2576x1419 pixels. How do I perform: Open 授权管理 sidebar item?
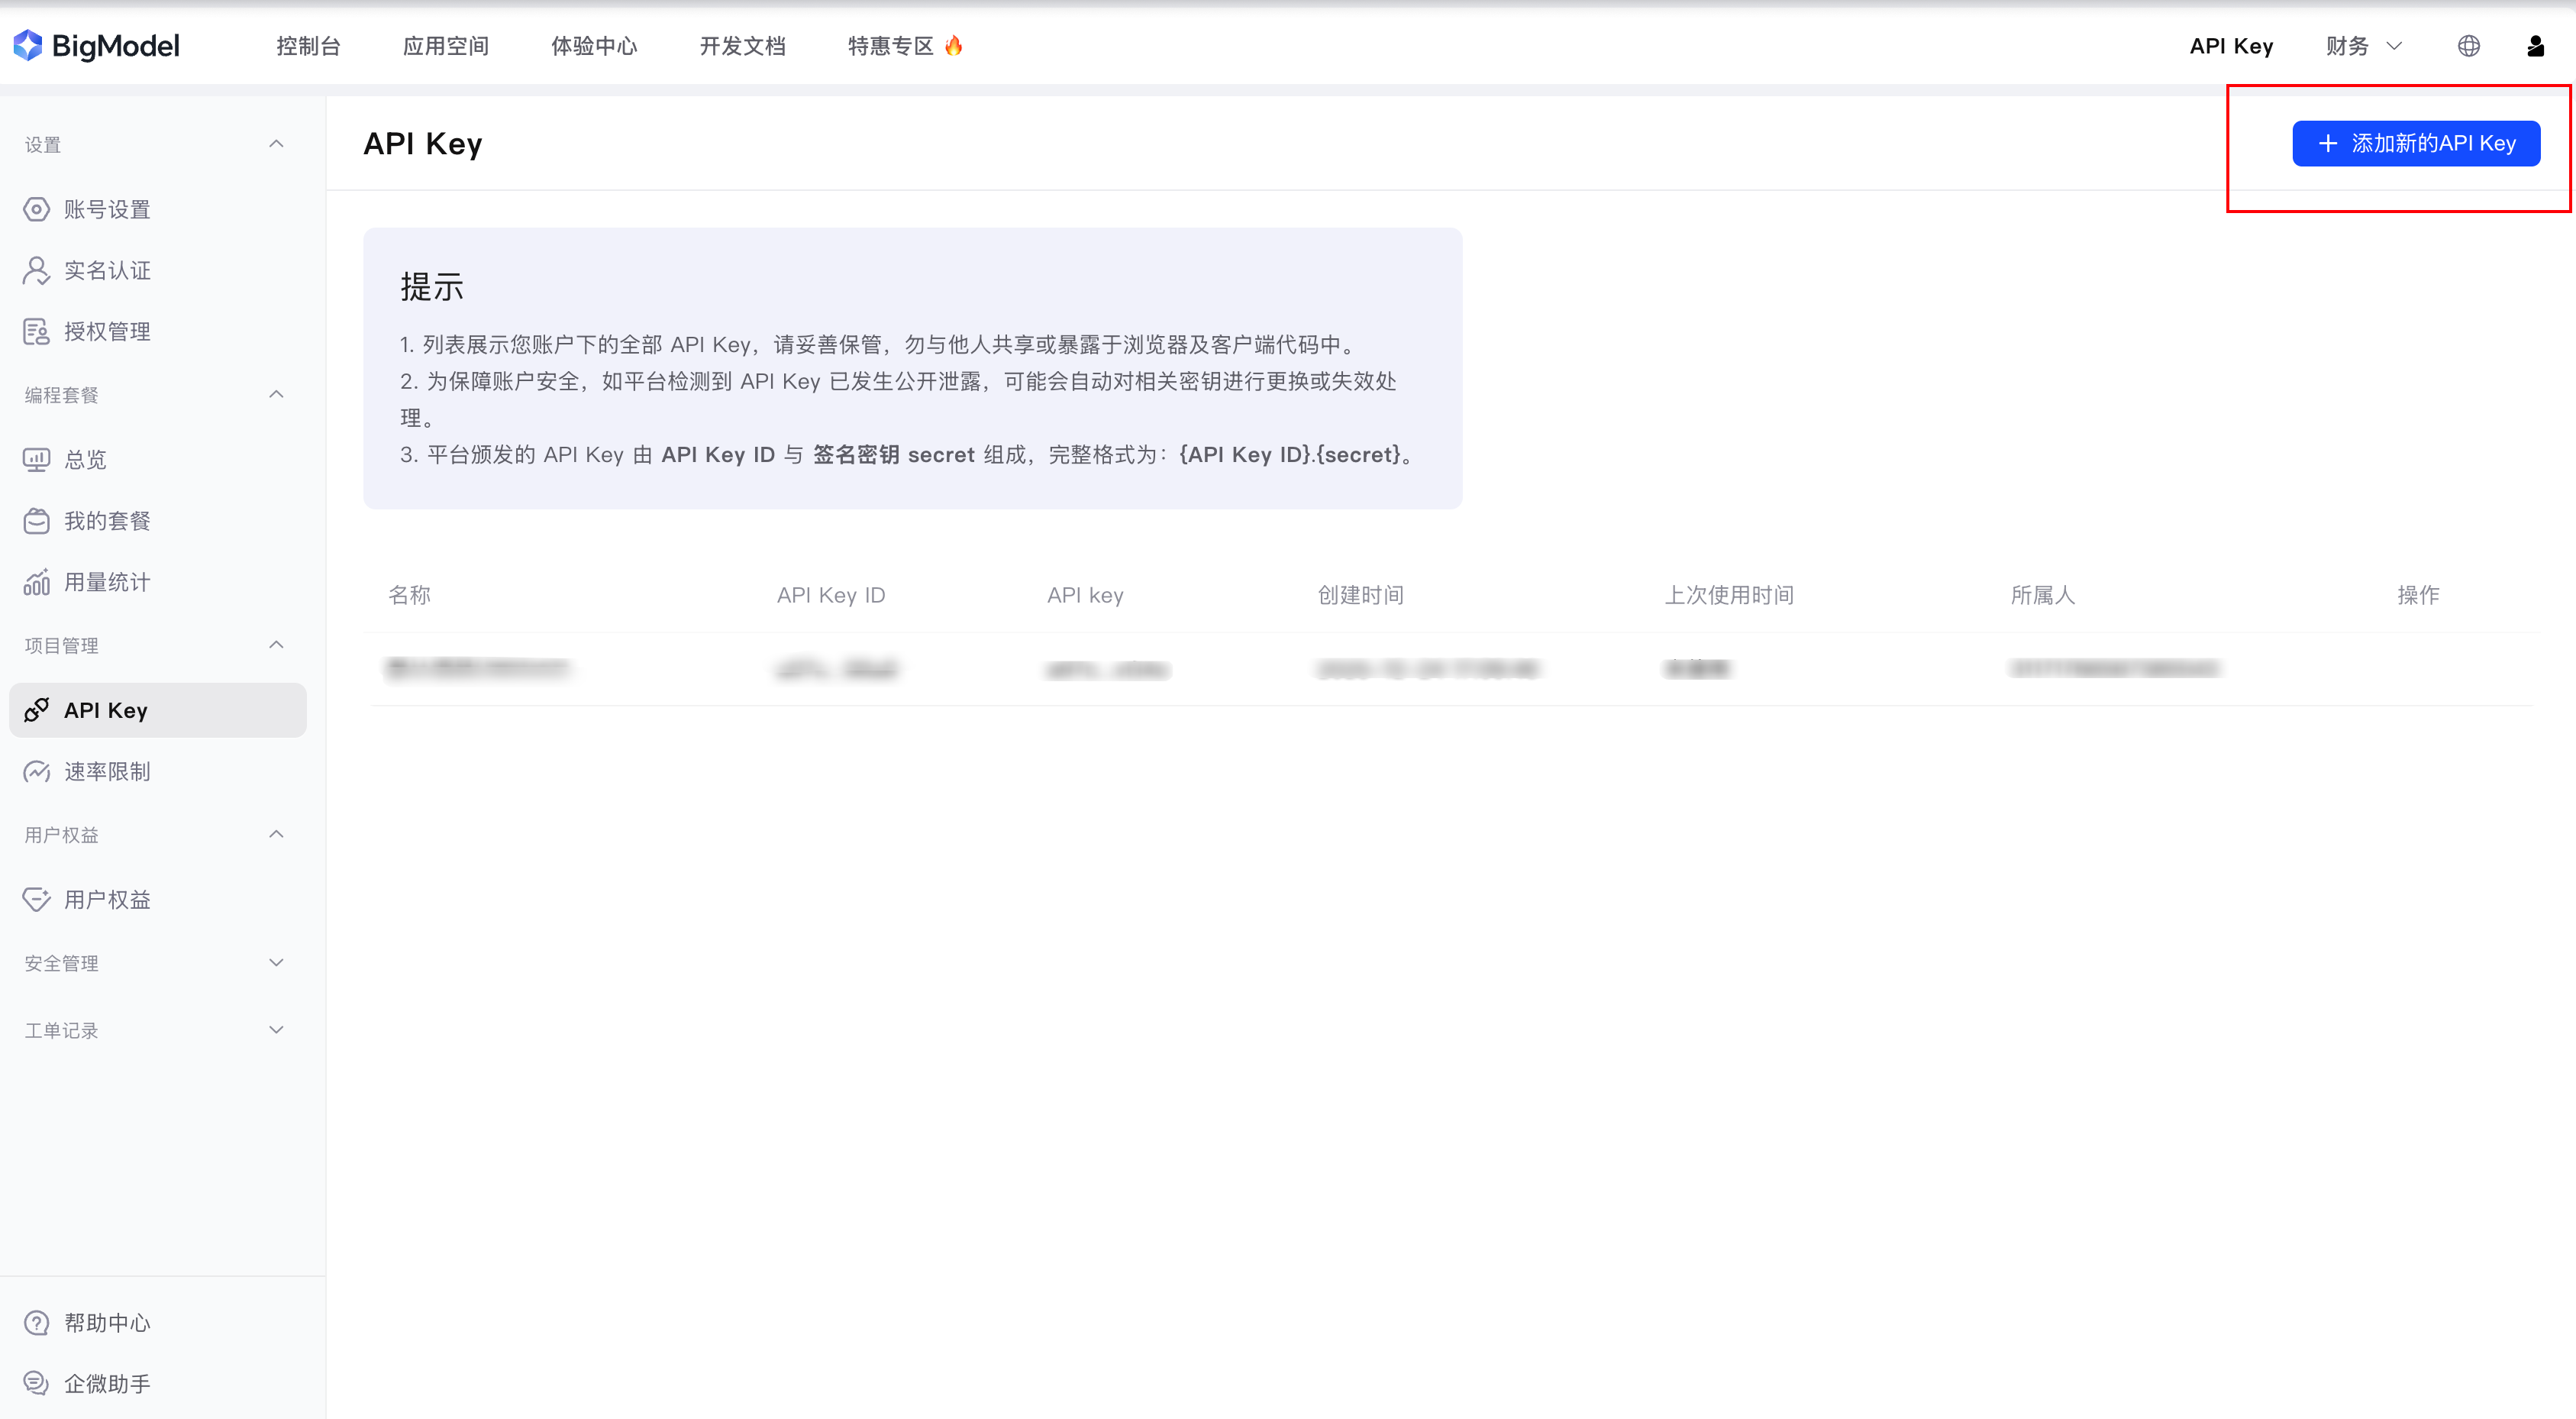coord(106,331)
